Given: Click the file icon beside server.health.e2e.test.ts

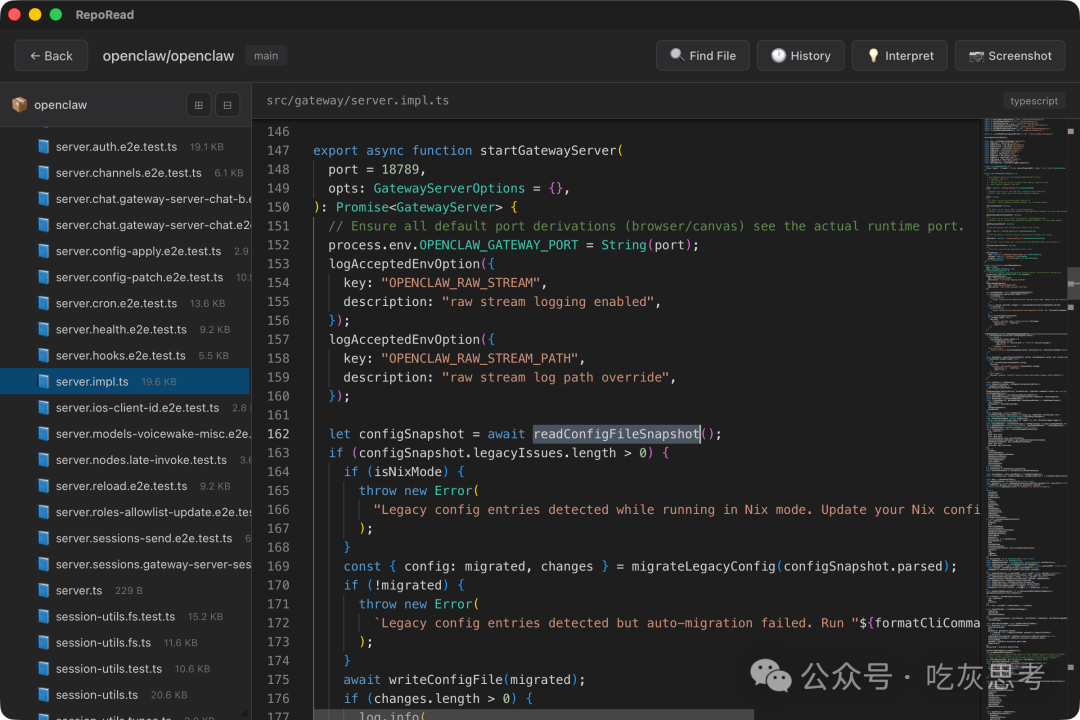Looking at the screenshot, I should (43, 329).
